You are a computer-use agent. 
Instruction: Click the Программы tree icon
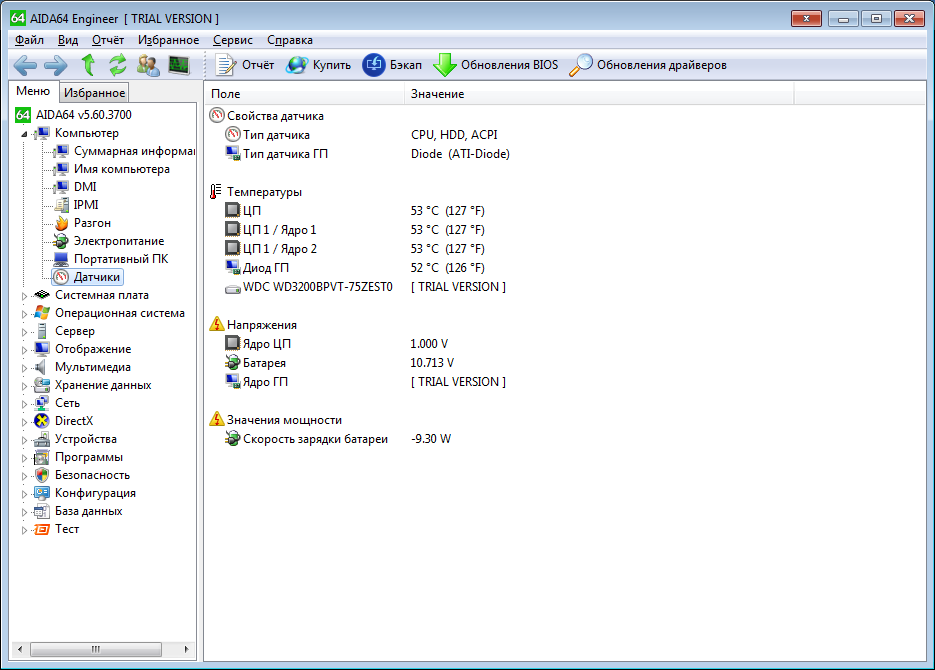[x=42, y=457]
